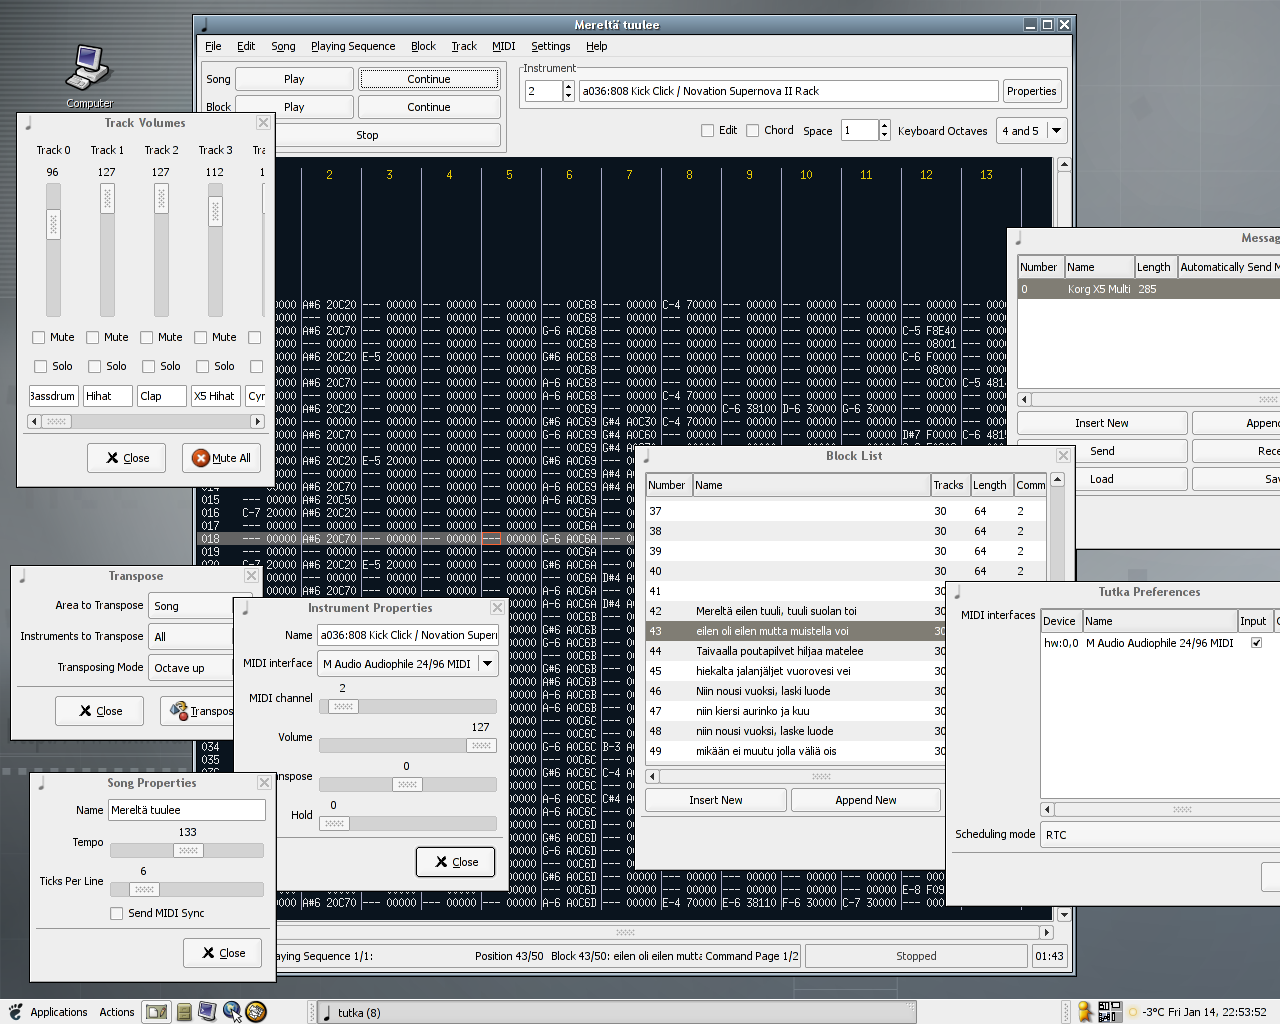The image size is (1280, 1024).
Task: Click Append New in Block List
Action: 865,800
